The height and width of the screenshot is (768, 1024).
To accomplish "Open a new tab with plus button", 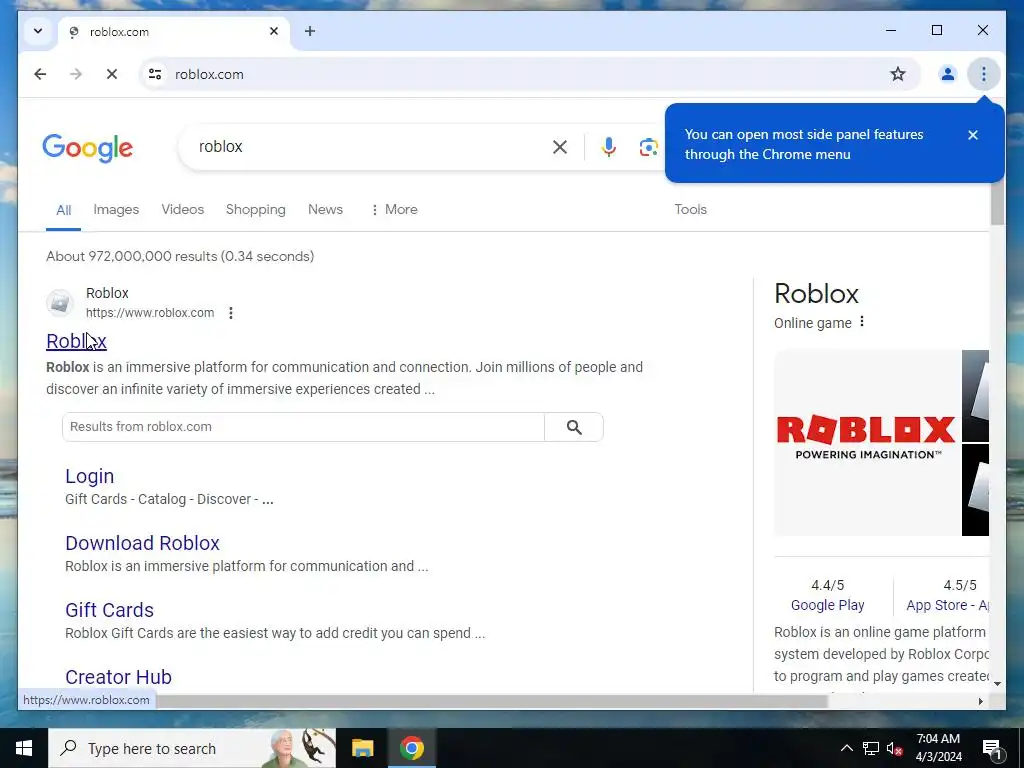I will 310,31.
